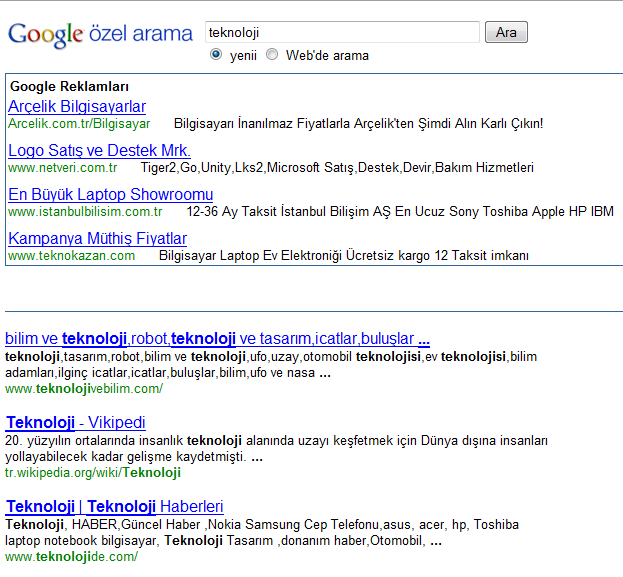Open the Teknoloji - Vikipedi result
Image resolution: width=623 pixels, height=577 pixels.
coord(75,423)
